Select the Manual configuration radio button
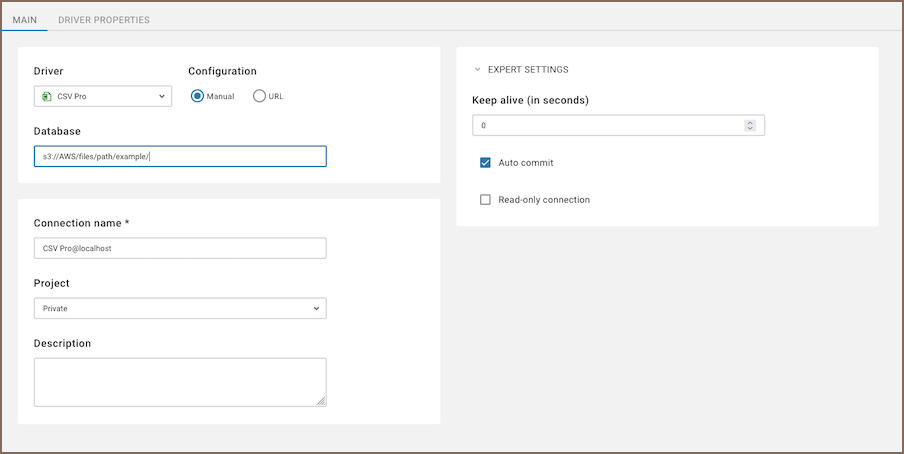The height and width of the screenshot is (454, 904). 197,96
